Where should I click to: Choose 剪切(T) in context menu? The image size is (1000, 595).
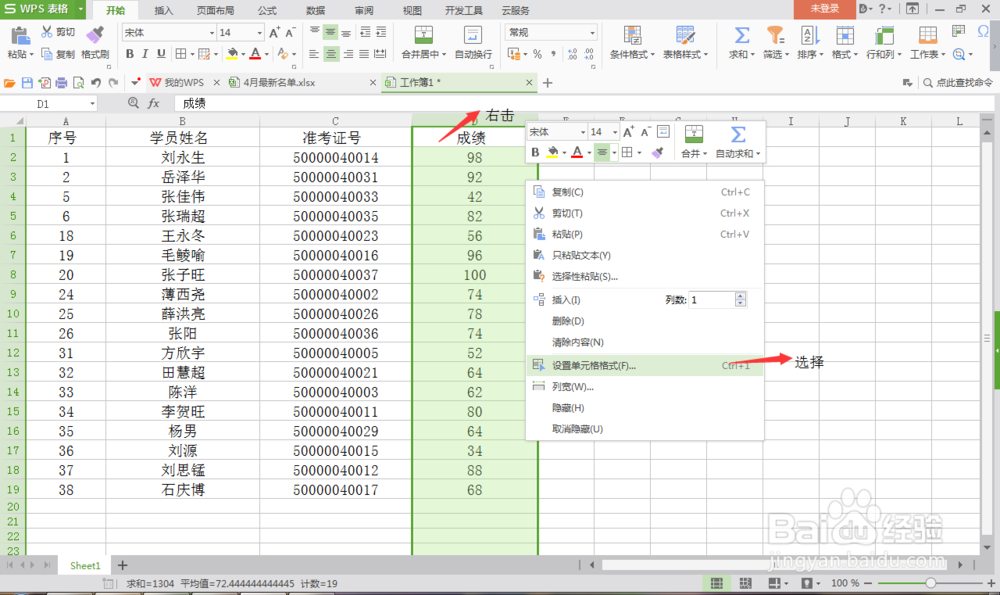pos(645,213)
